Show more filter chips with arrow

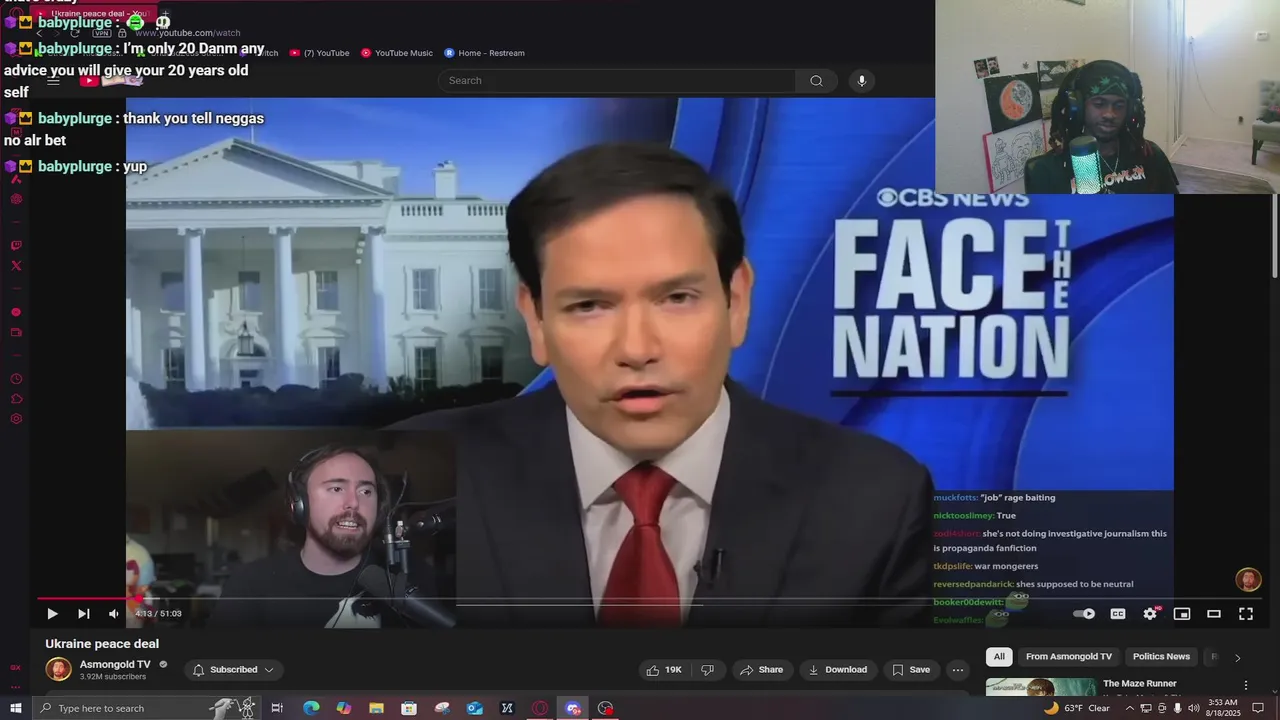1237,657
